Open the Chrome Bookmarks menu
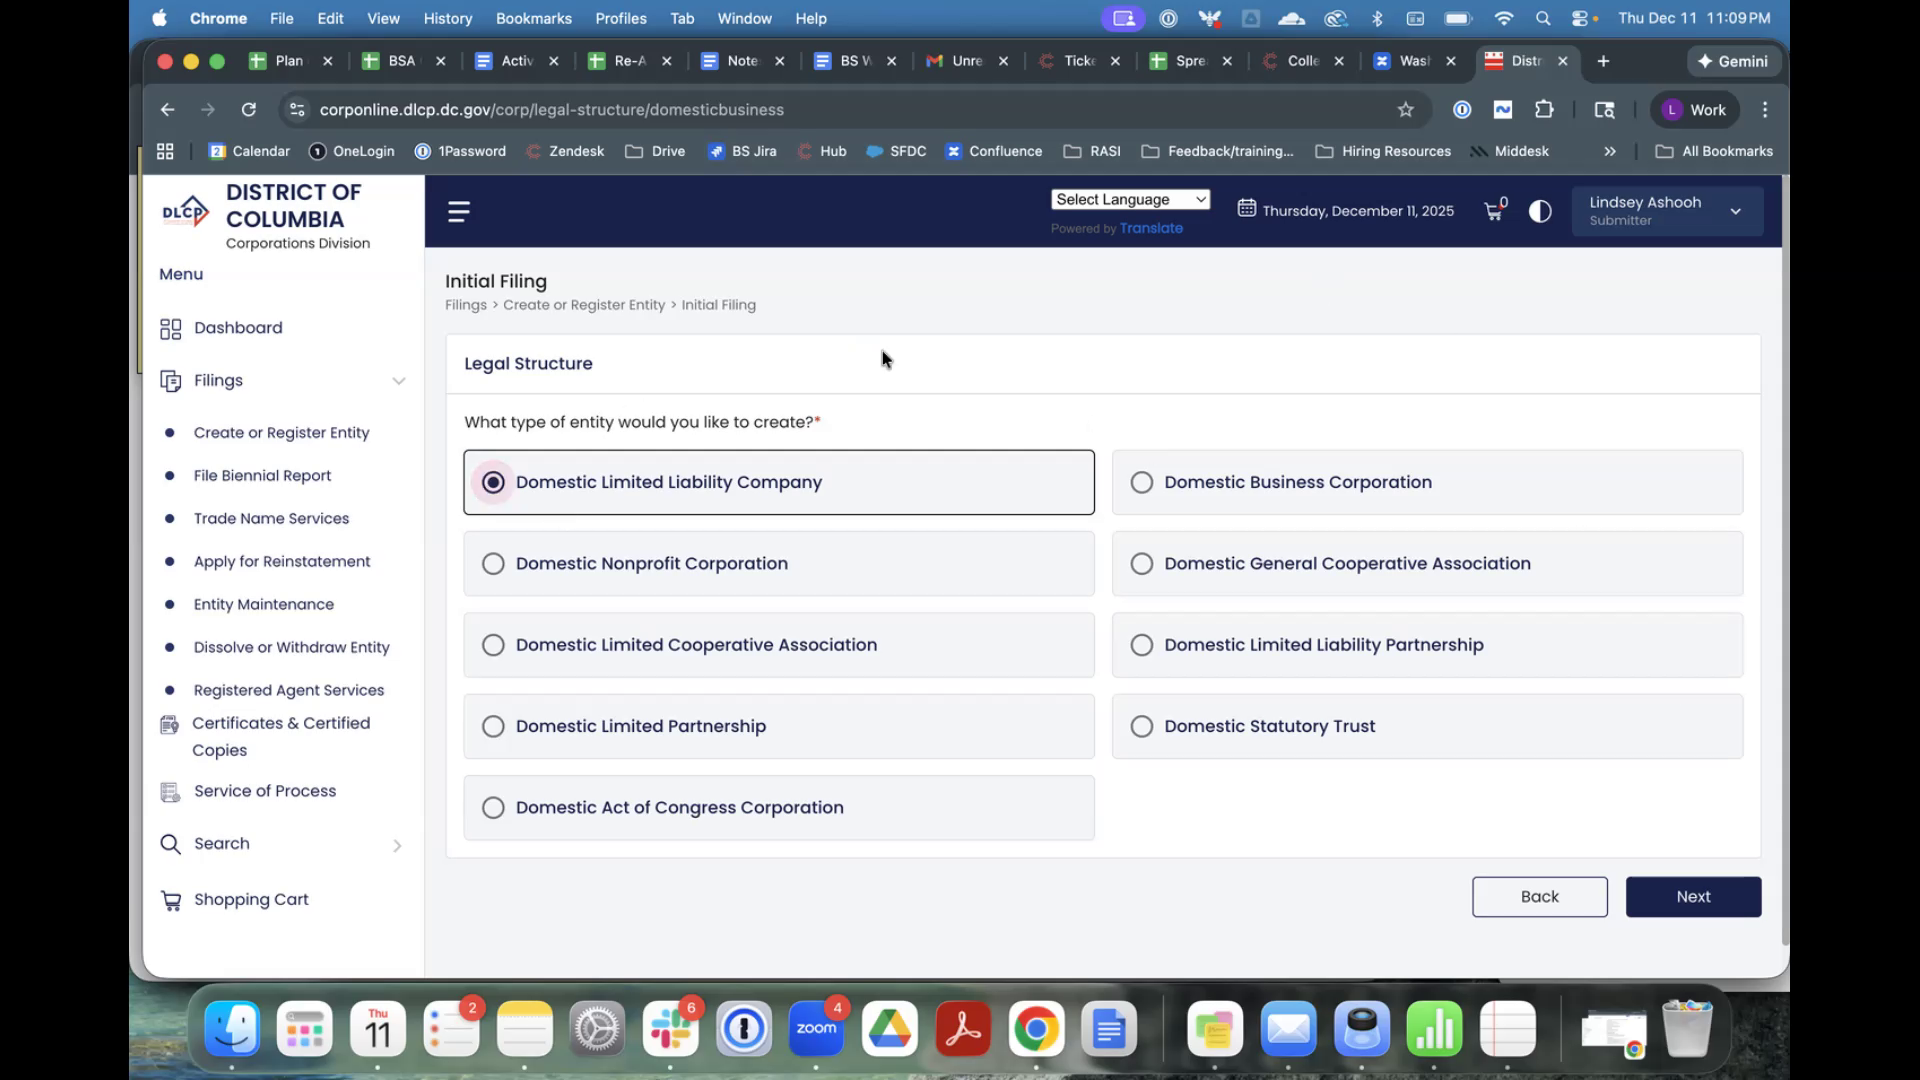This screenshot has width=1920, height=1080. [x=533, y=18]
